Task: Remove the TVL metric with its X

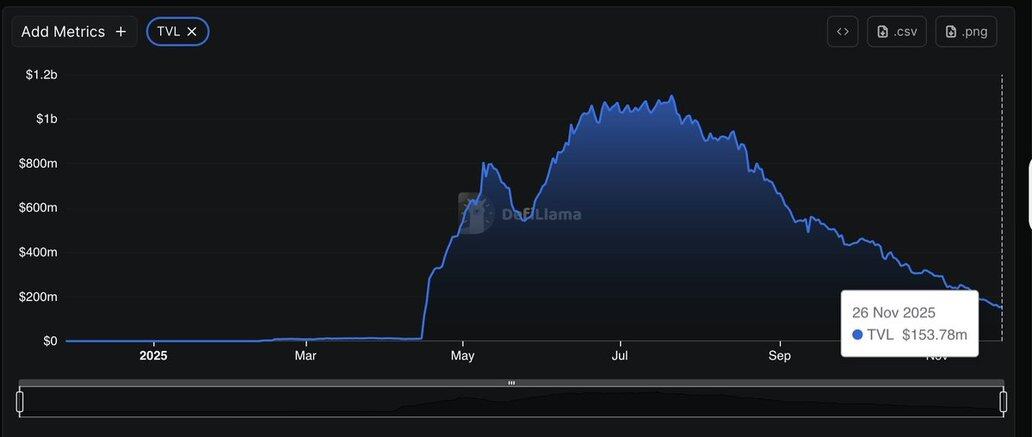Action: (192, 32)
